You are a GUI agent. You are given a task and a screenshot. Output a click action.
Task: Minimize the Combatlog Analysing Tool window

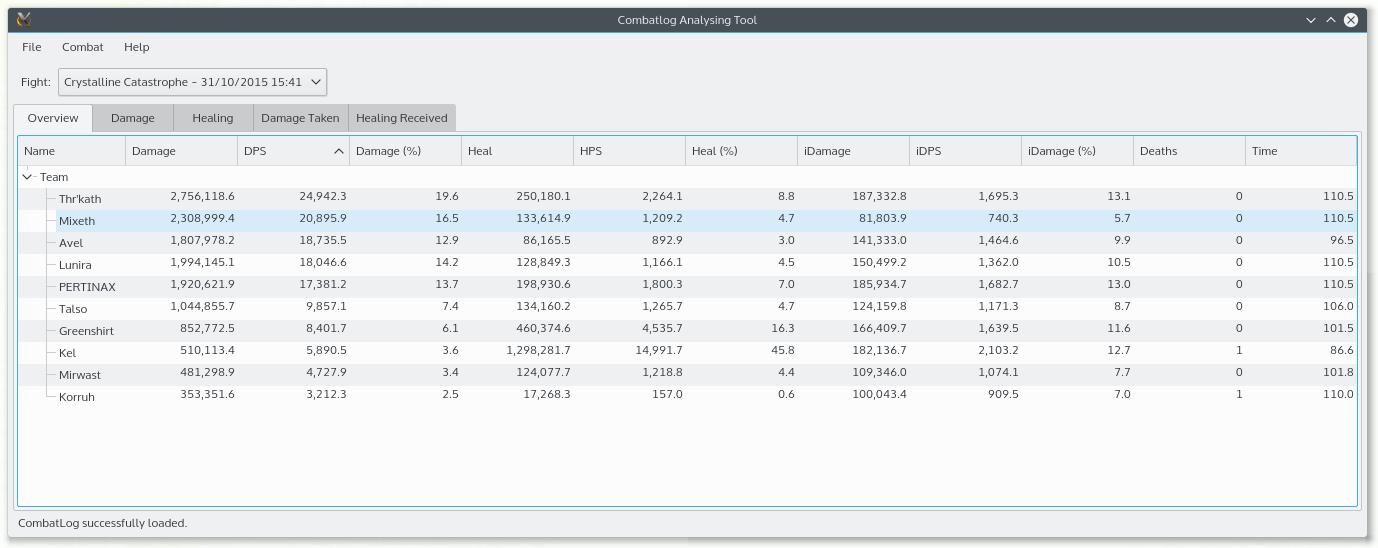tap(1311, 20)
